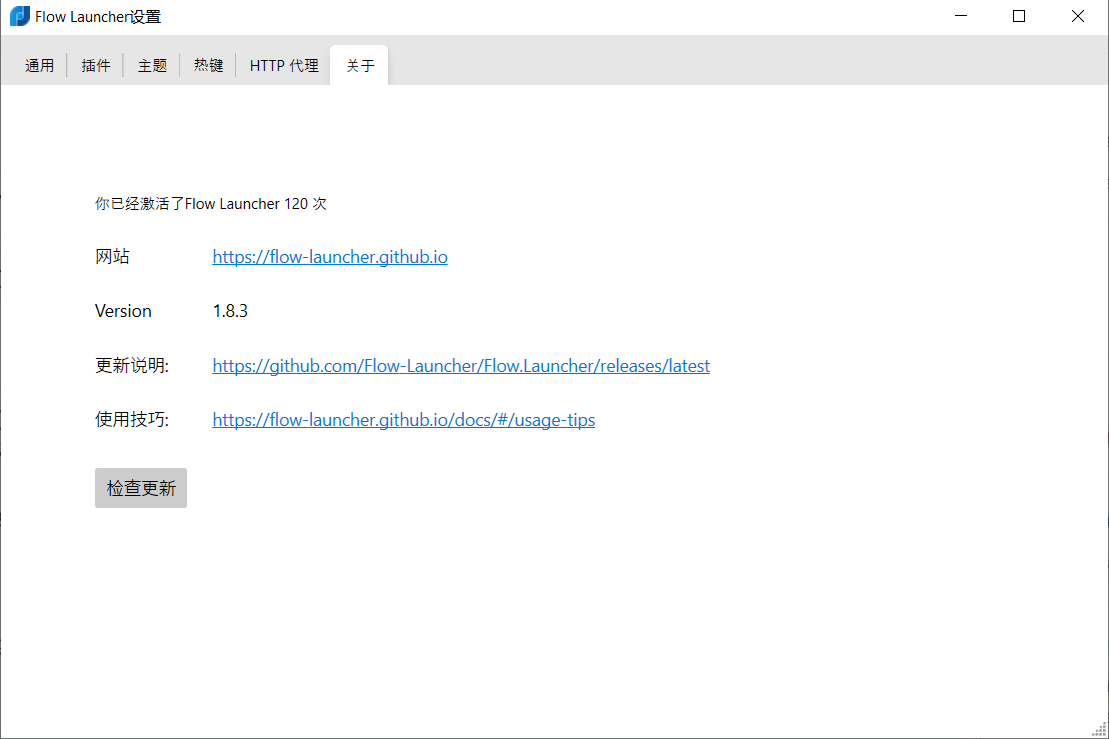This screenshot has height=739, width=1109.
Task: Click the Version label
Action: coord(123,311)
